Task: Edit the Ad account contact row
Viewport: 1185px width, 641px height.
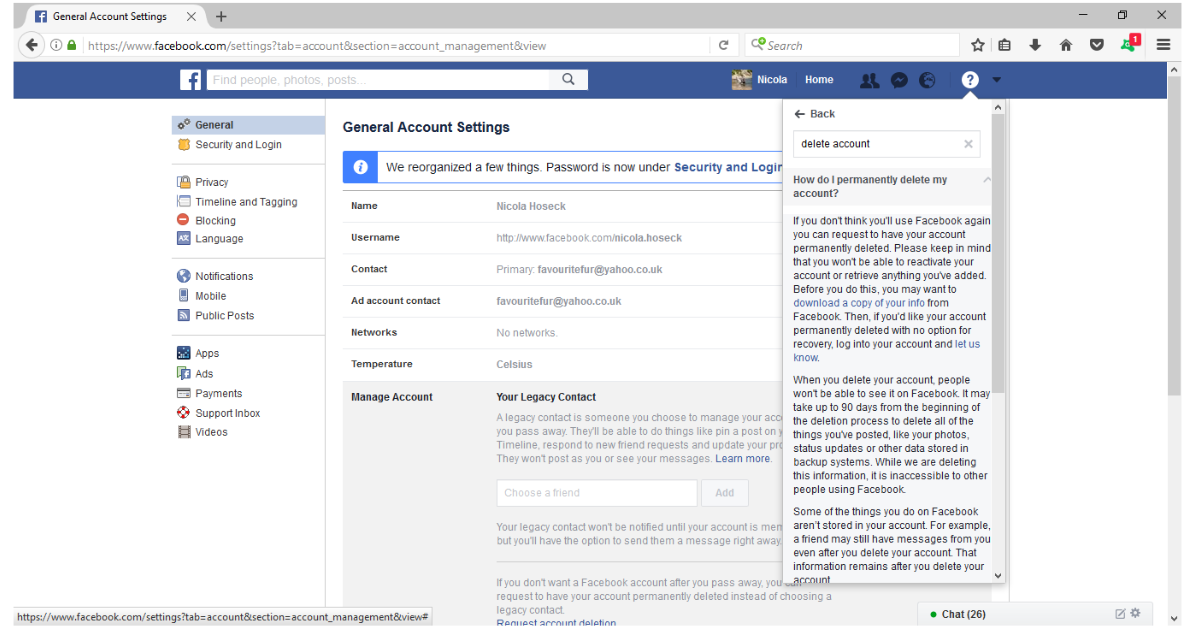Action: coord(562,302)
